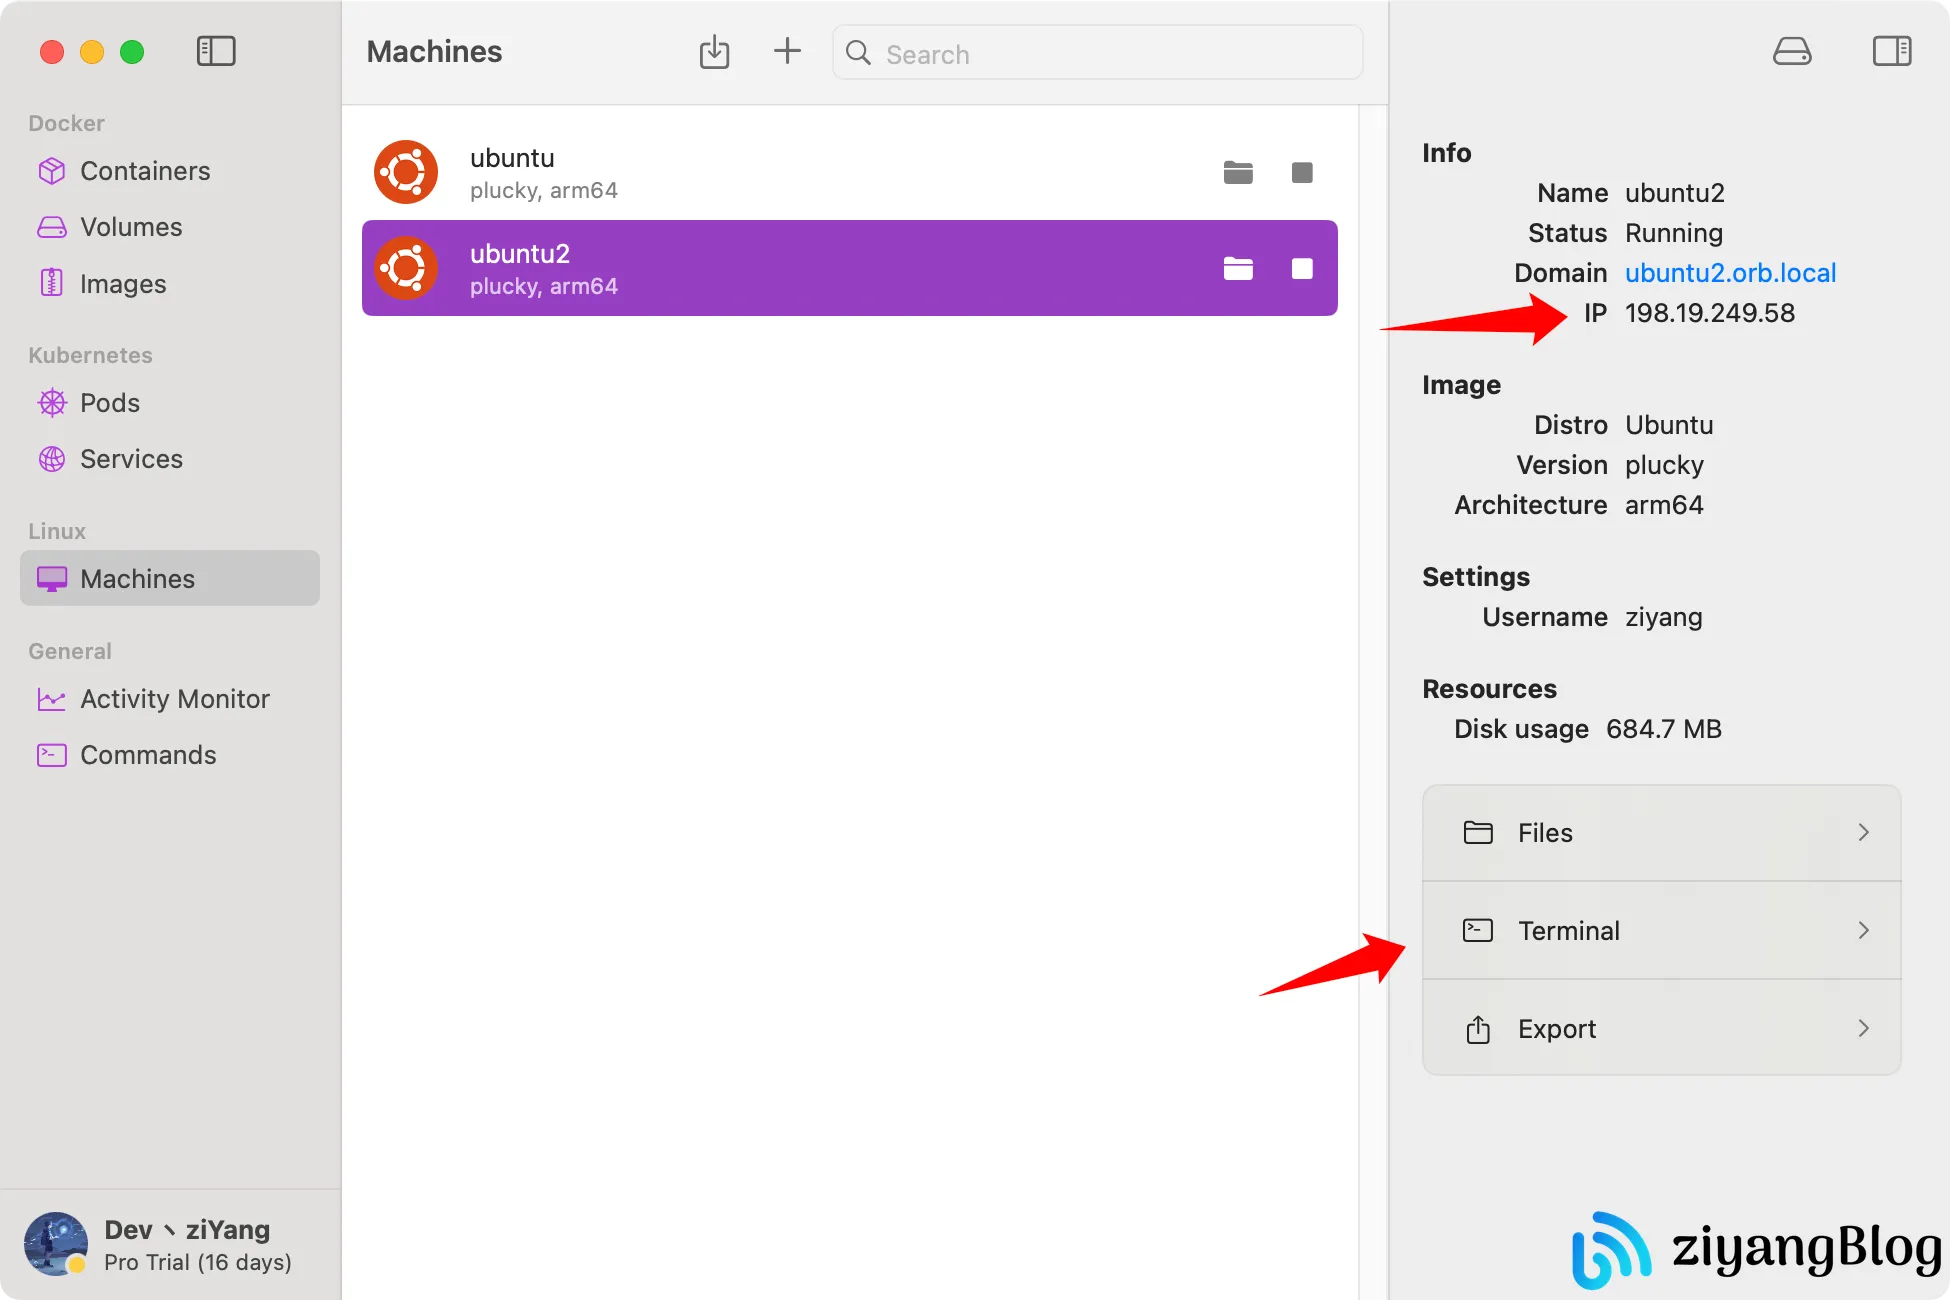Viewport: 1950px width, 1300px height.
Task: Open Kubernetes Pods
Action: pyautogui.click(x=170, y=403)
